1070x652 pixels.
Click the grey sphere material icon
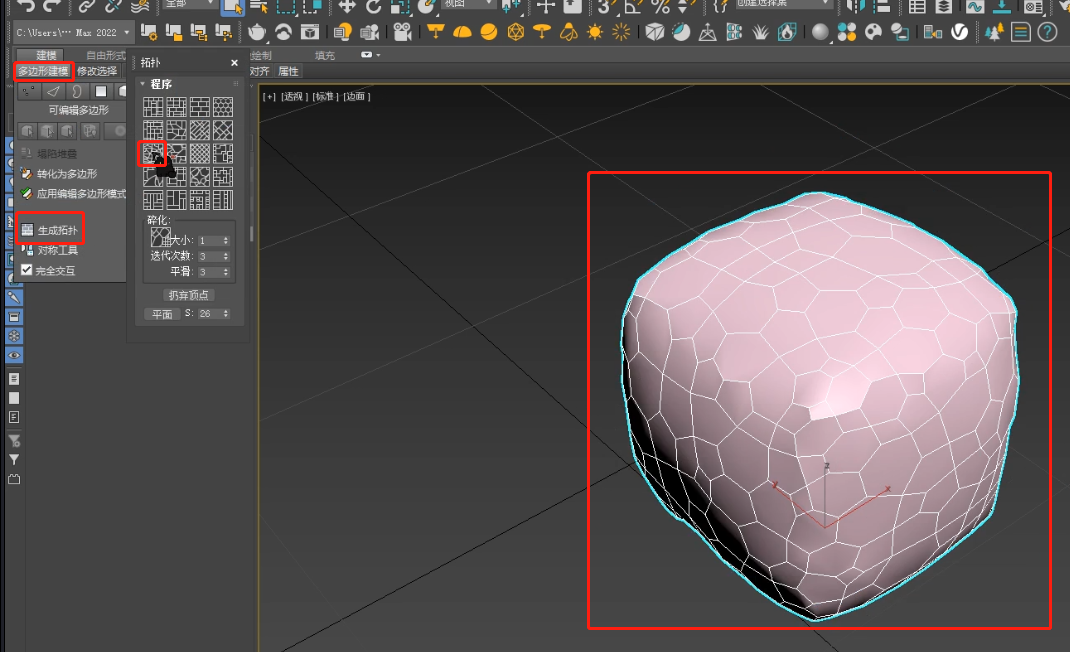(820, 32)
